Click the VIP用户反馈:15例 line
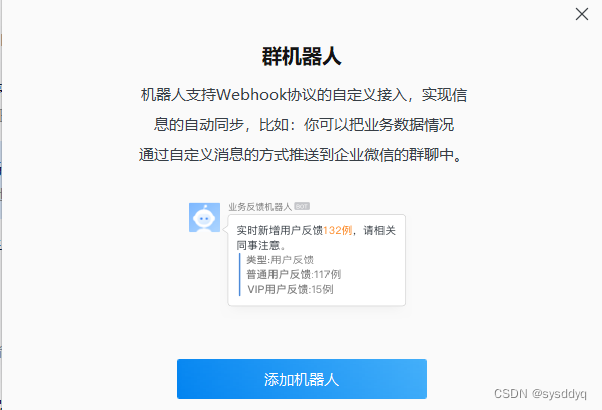602x410 pixels. pyautogui.click(x=290, y=289)
